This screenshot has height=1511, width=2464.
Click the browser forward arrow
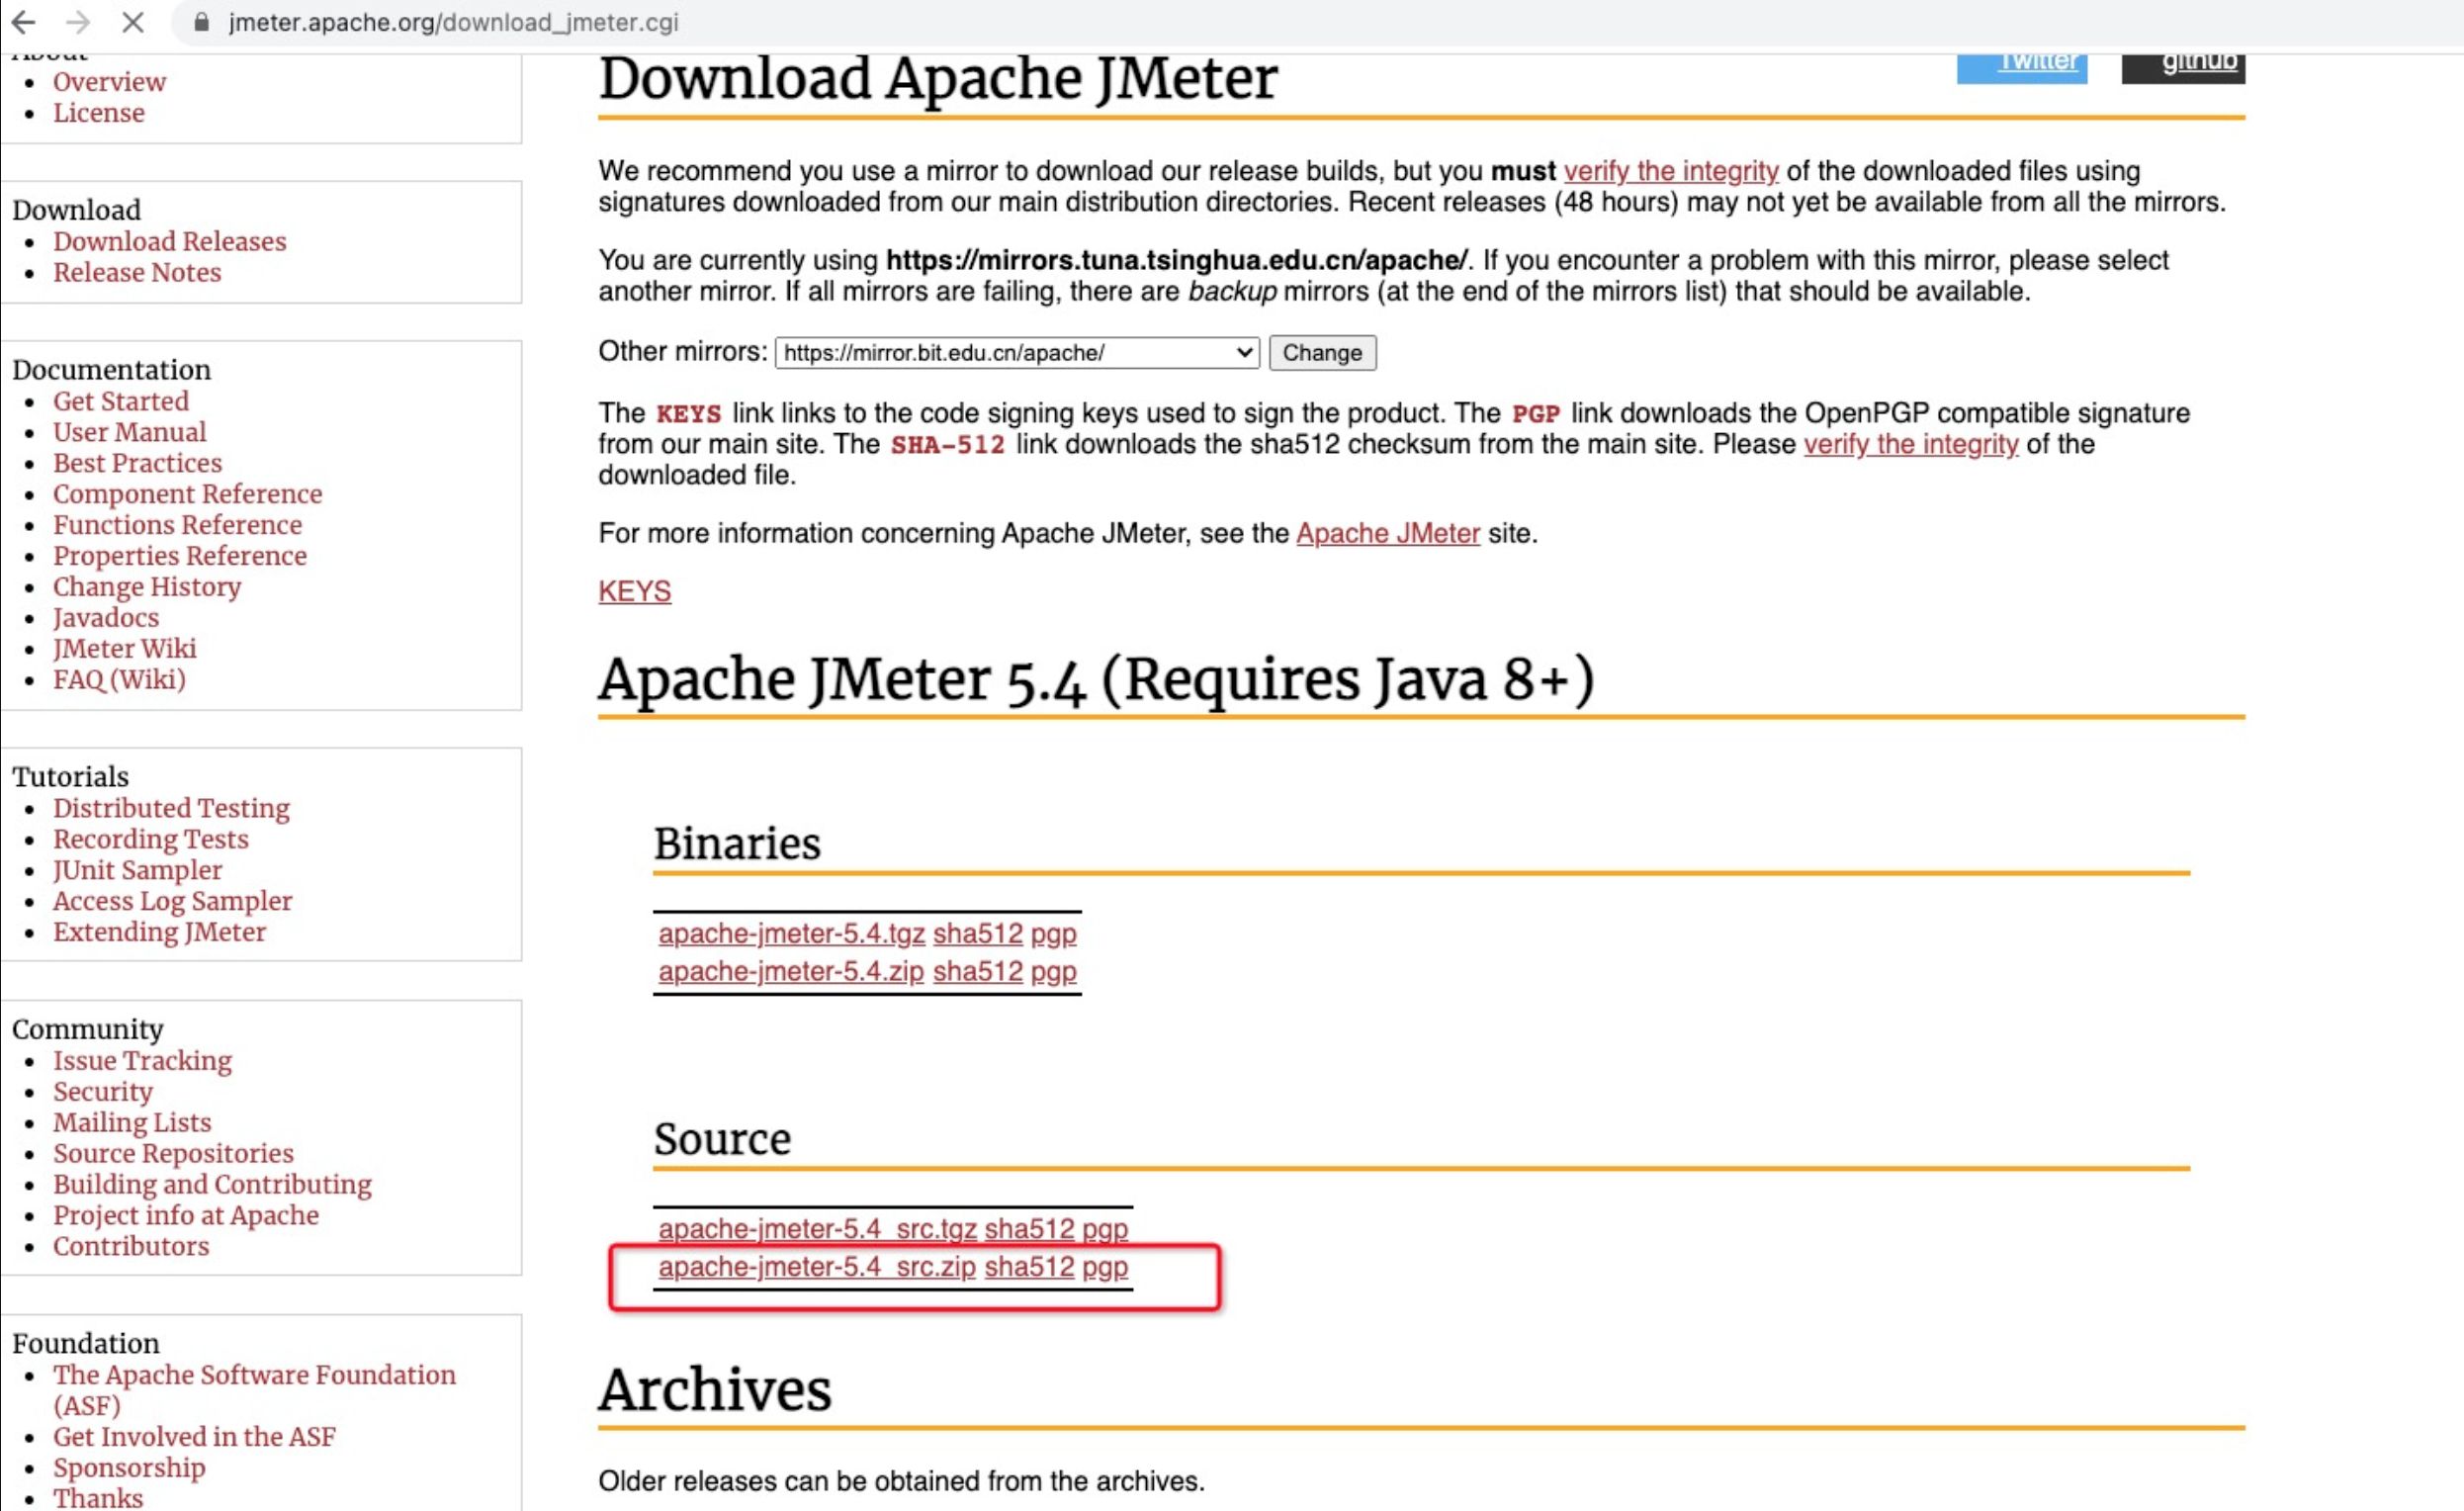point(78,22)
